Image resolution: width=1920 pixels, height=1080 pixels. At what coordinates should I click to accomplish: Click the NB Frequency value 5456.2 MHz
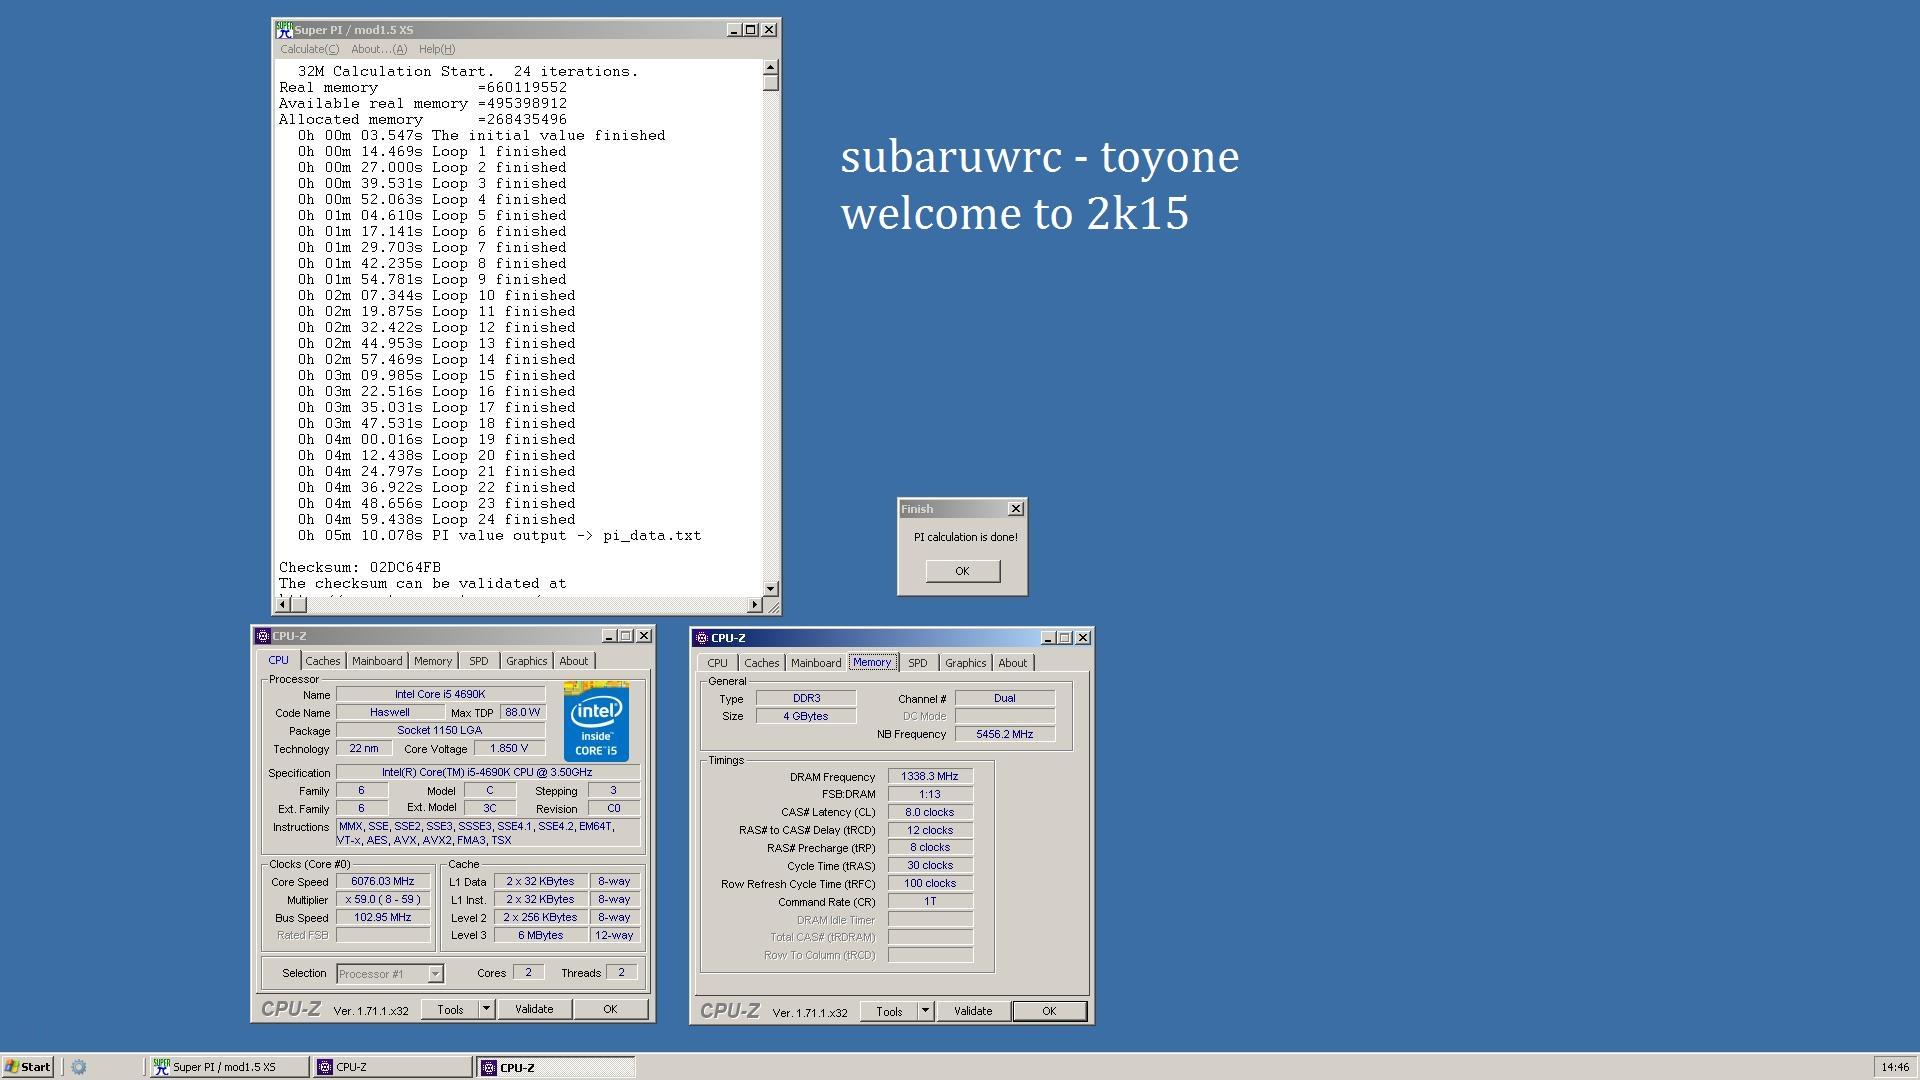pyautogui.click(x=1005, y=734)
